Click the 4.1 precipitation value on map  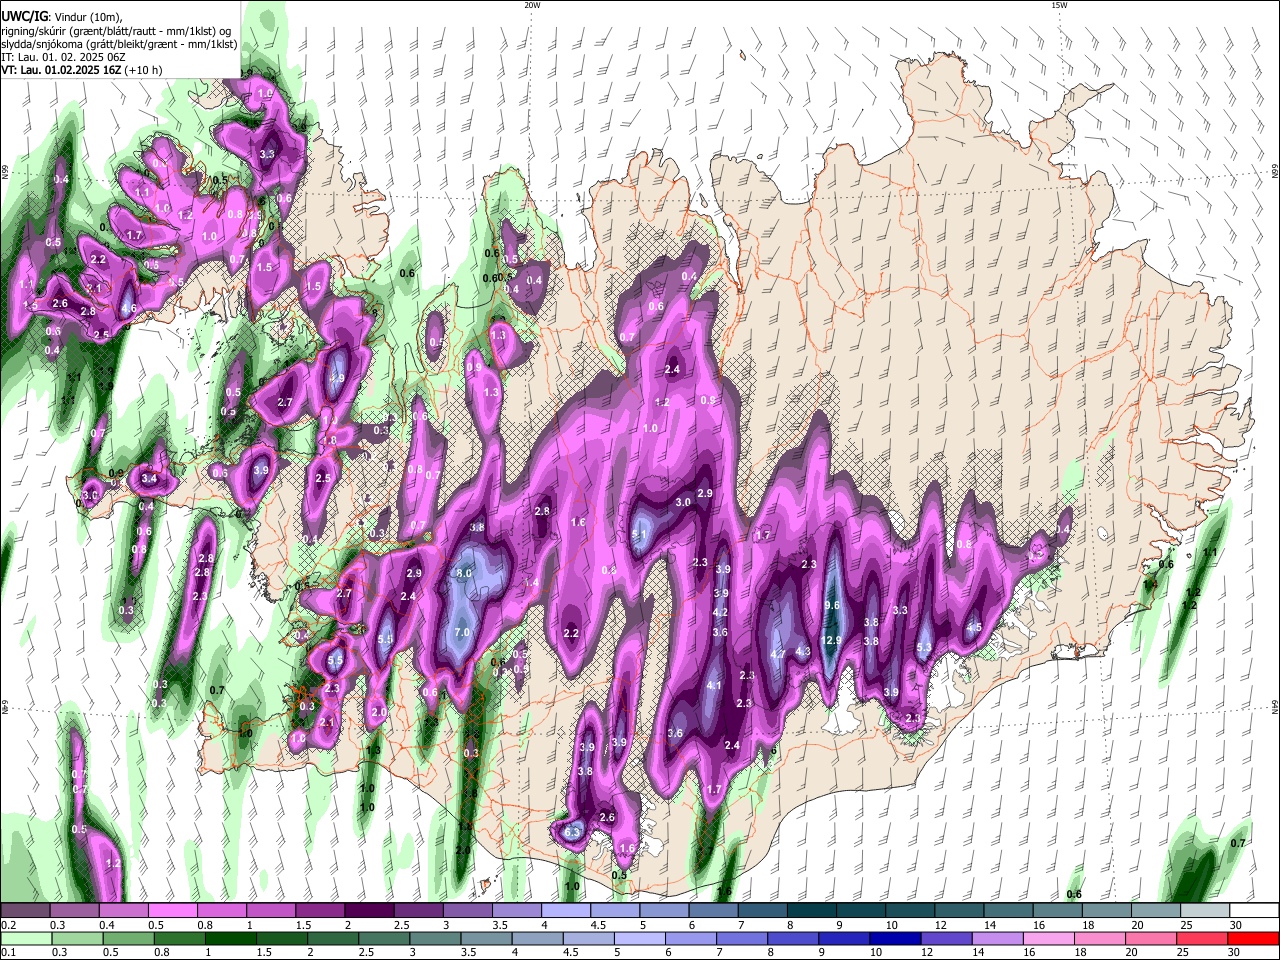(x=714, y=686)
